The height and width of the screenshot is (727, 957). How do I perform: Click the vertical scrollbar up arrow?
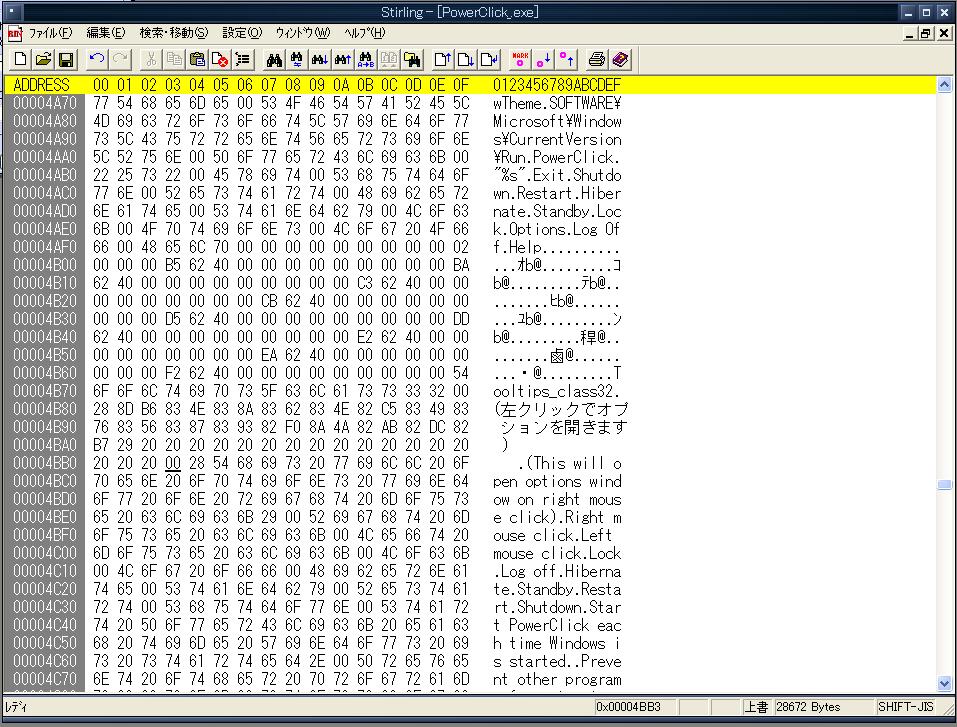944,85
